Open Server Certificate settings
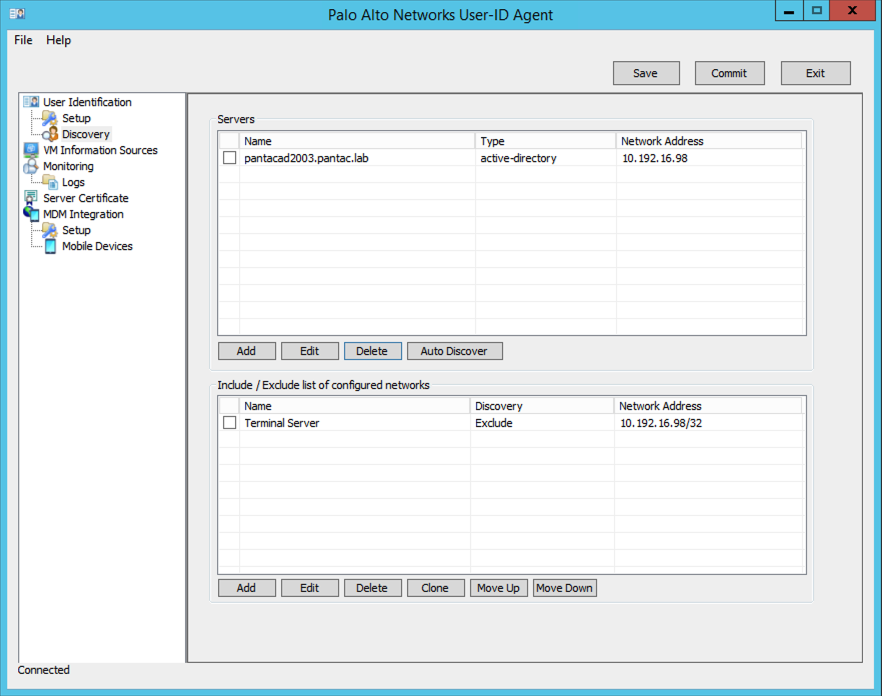This screenshot has height=696, width=882. (x=84, y=197)
